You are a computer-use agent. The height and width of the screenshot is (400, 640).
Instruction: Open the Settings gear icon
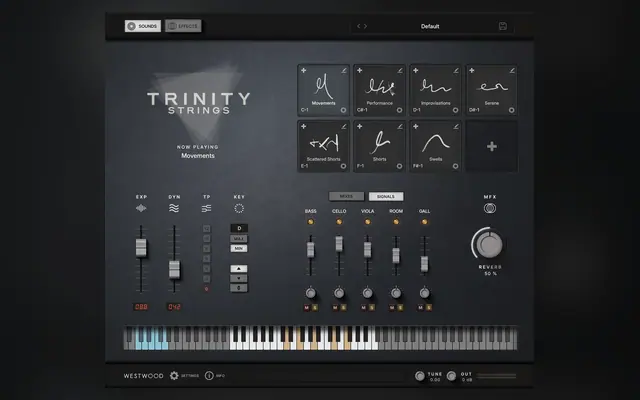tap(174, 376)
